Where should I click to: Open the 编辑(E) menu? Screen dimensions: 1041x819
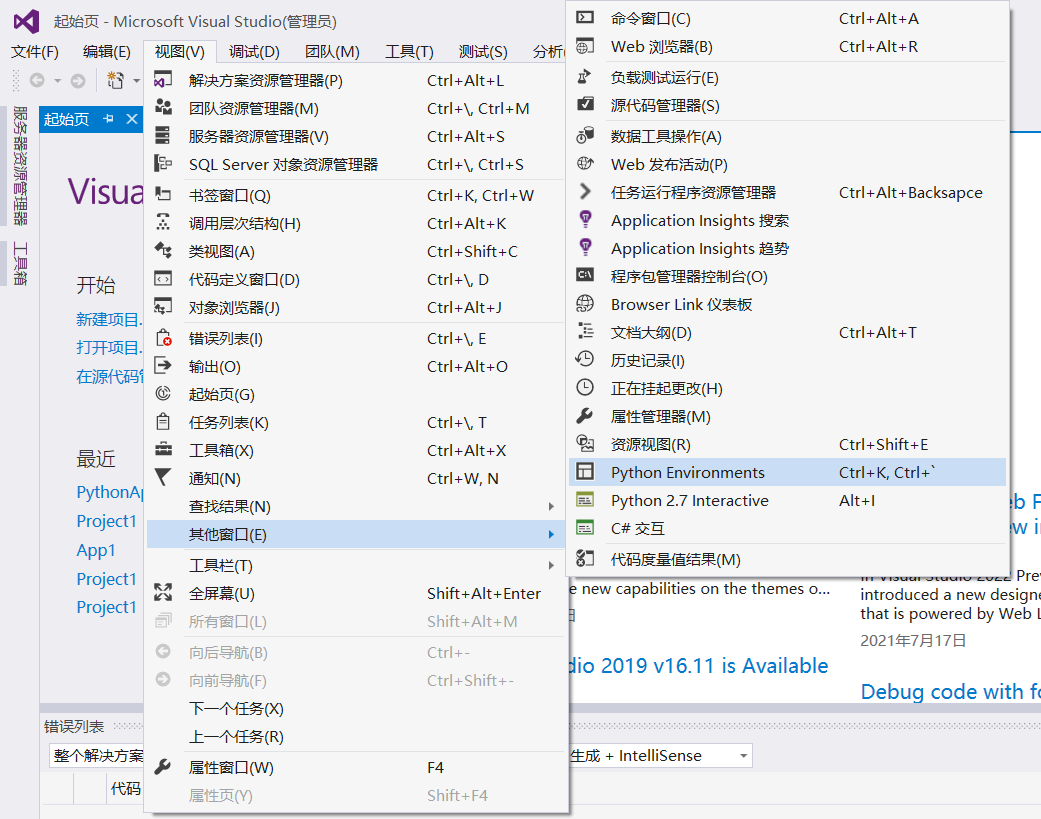[x=106, y=52]
